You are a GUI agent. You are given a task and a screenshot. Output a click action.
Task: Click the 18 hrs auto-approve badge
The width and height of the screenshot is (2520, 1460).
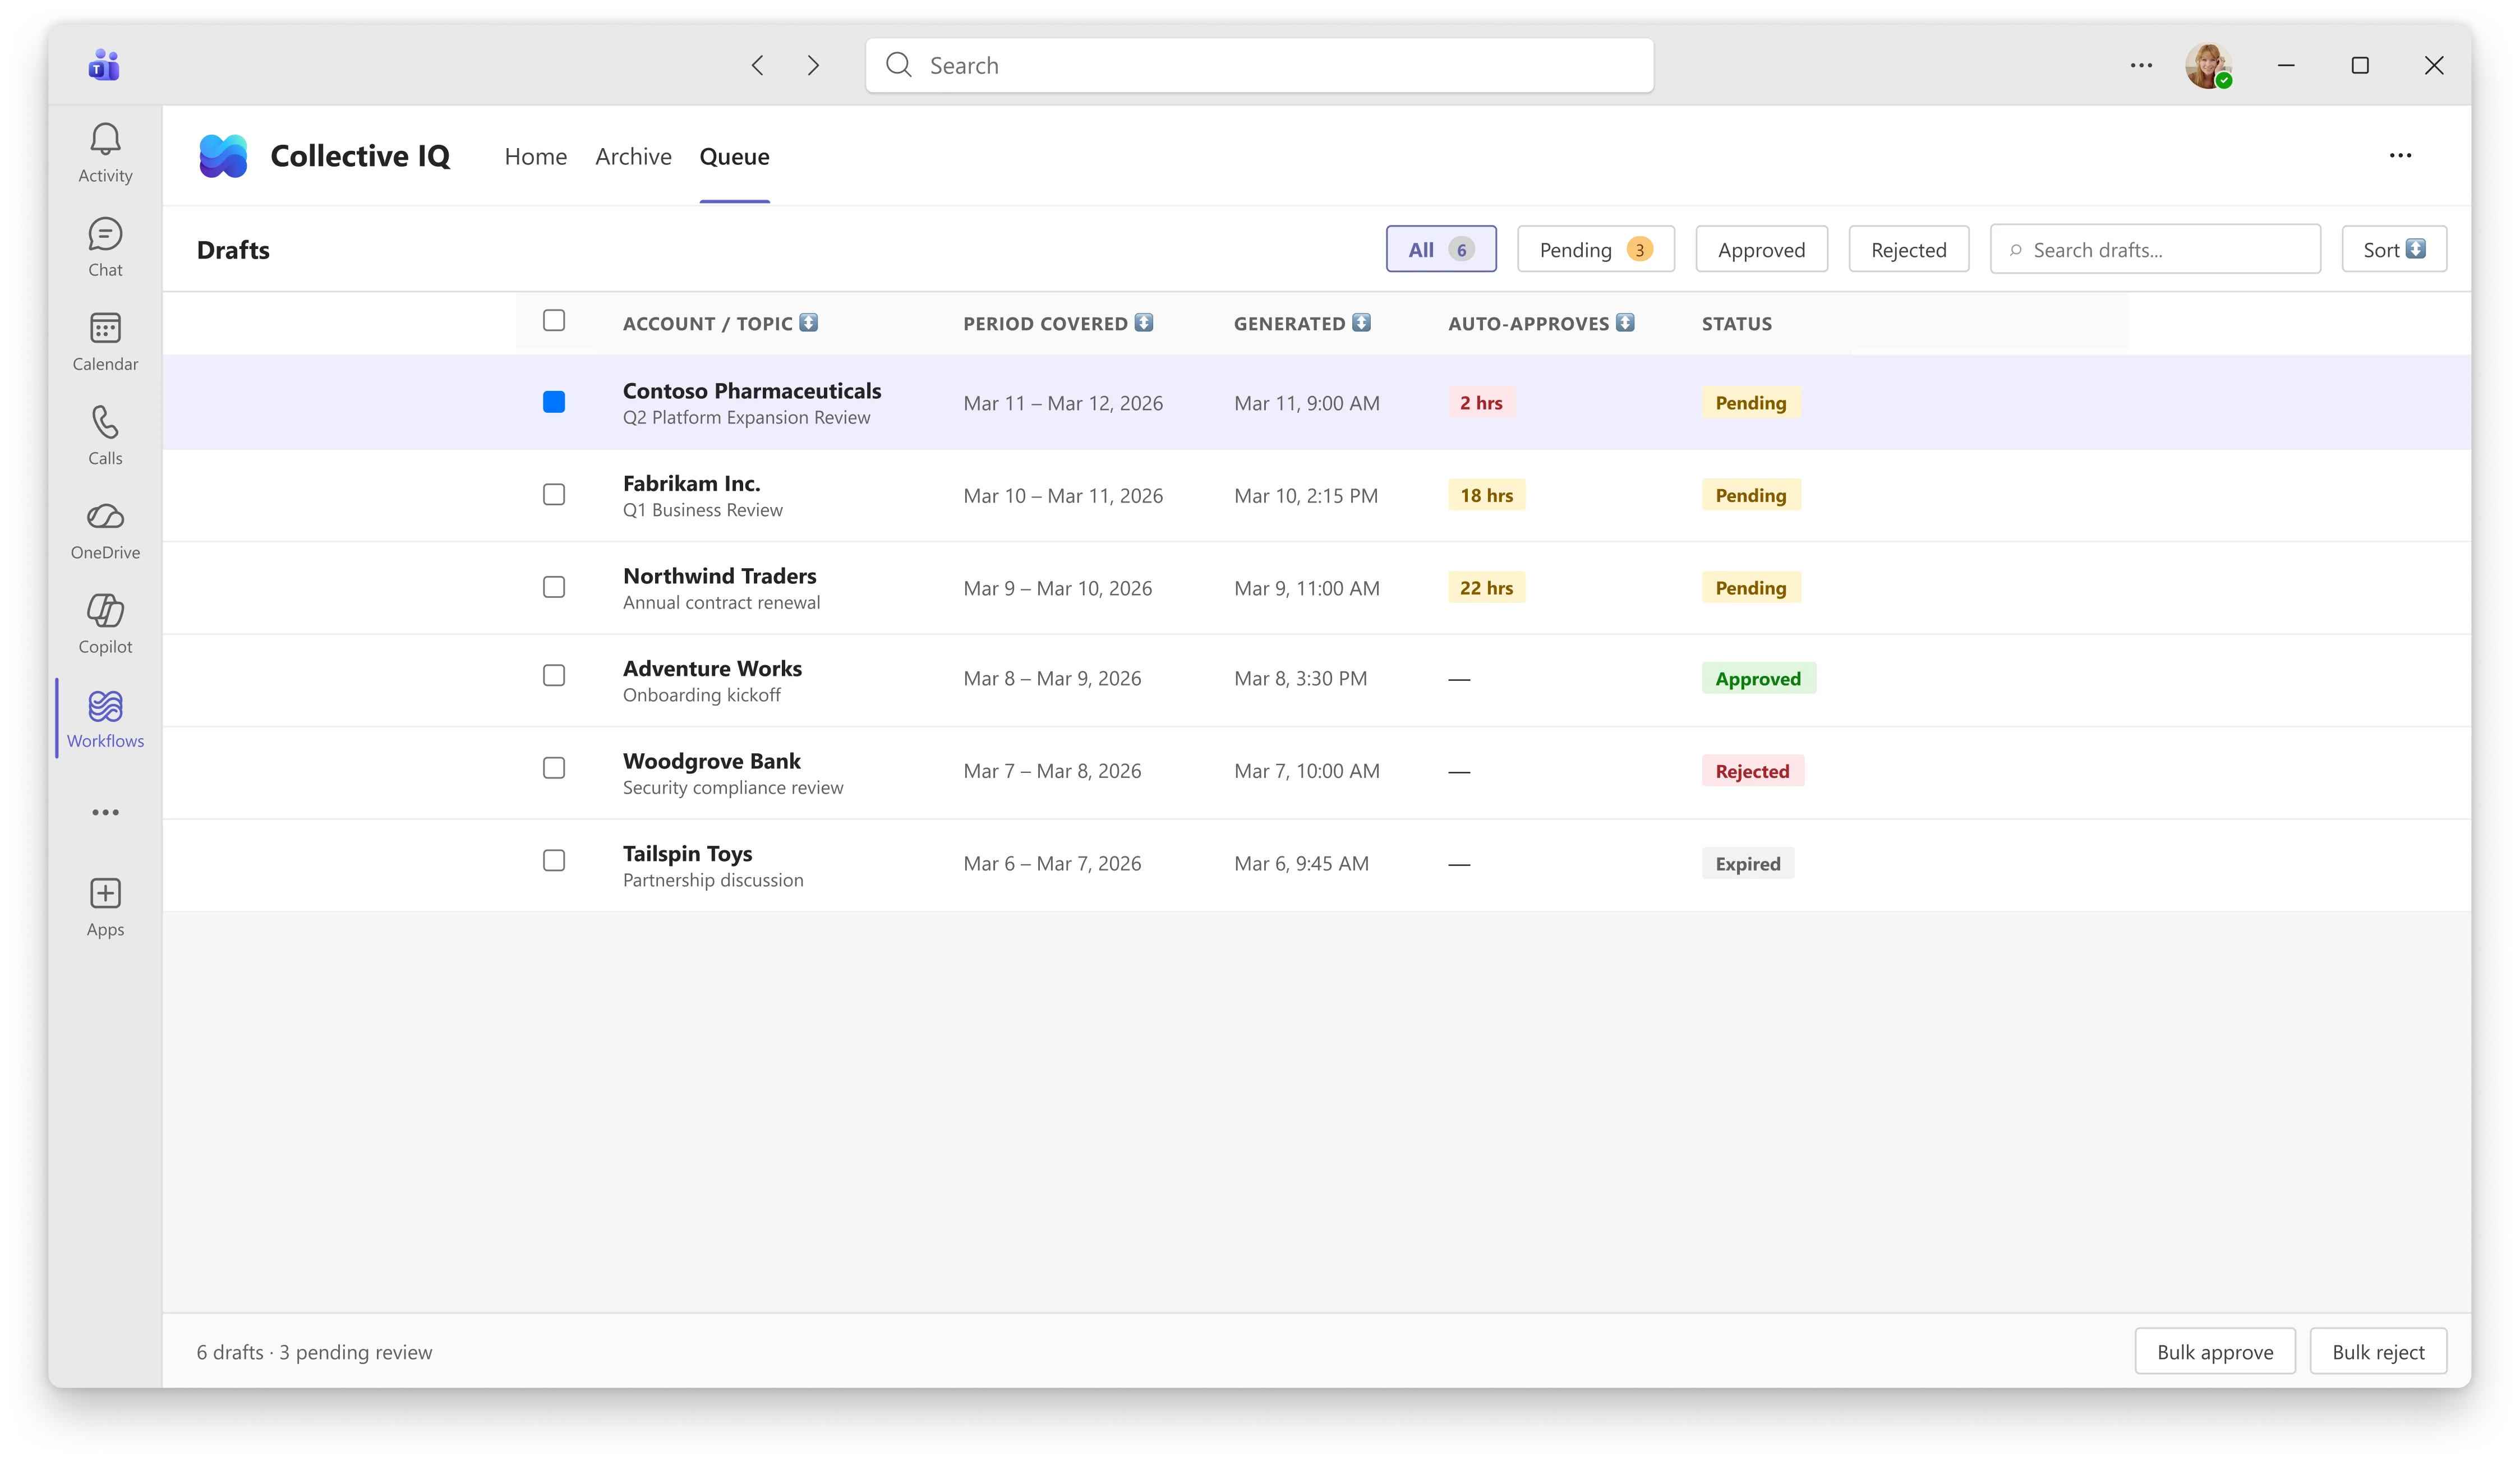tap(1486, 495)
